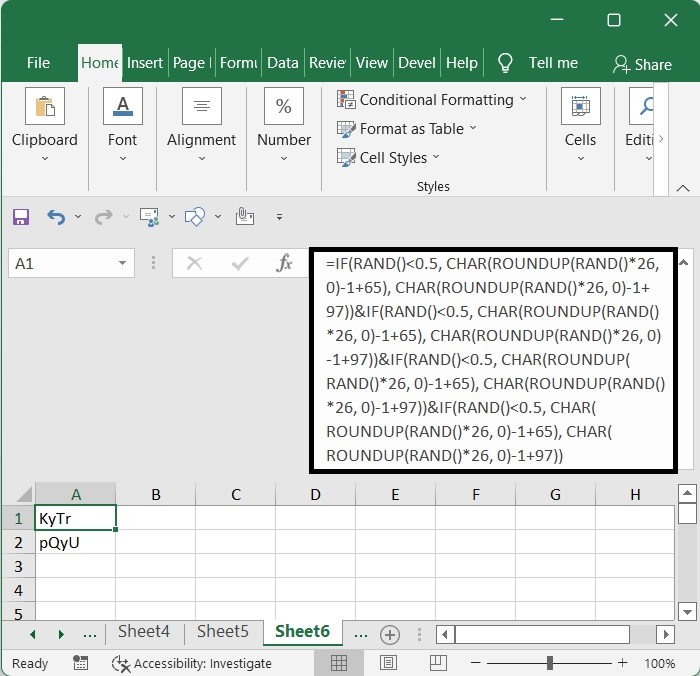This screenshot has width=700, height=676.
Task: Click the Shapes icon in Quick Access toolbar
Action: (196, 216)
